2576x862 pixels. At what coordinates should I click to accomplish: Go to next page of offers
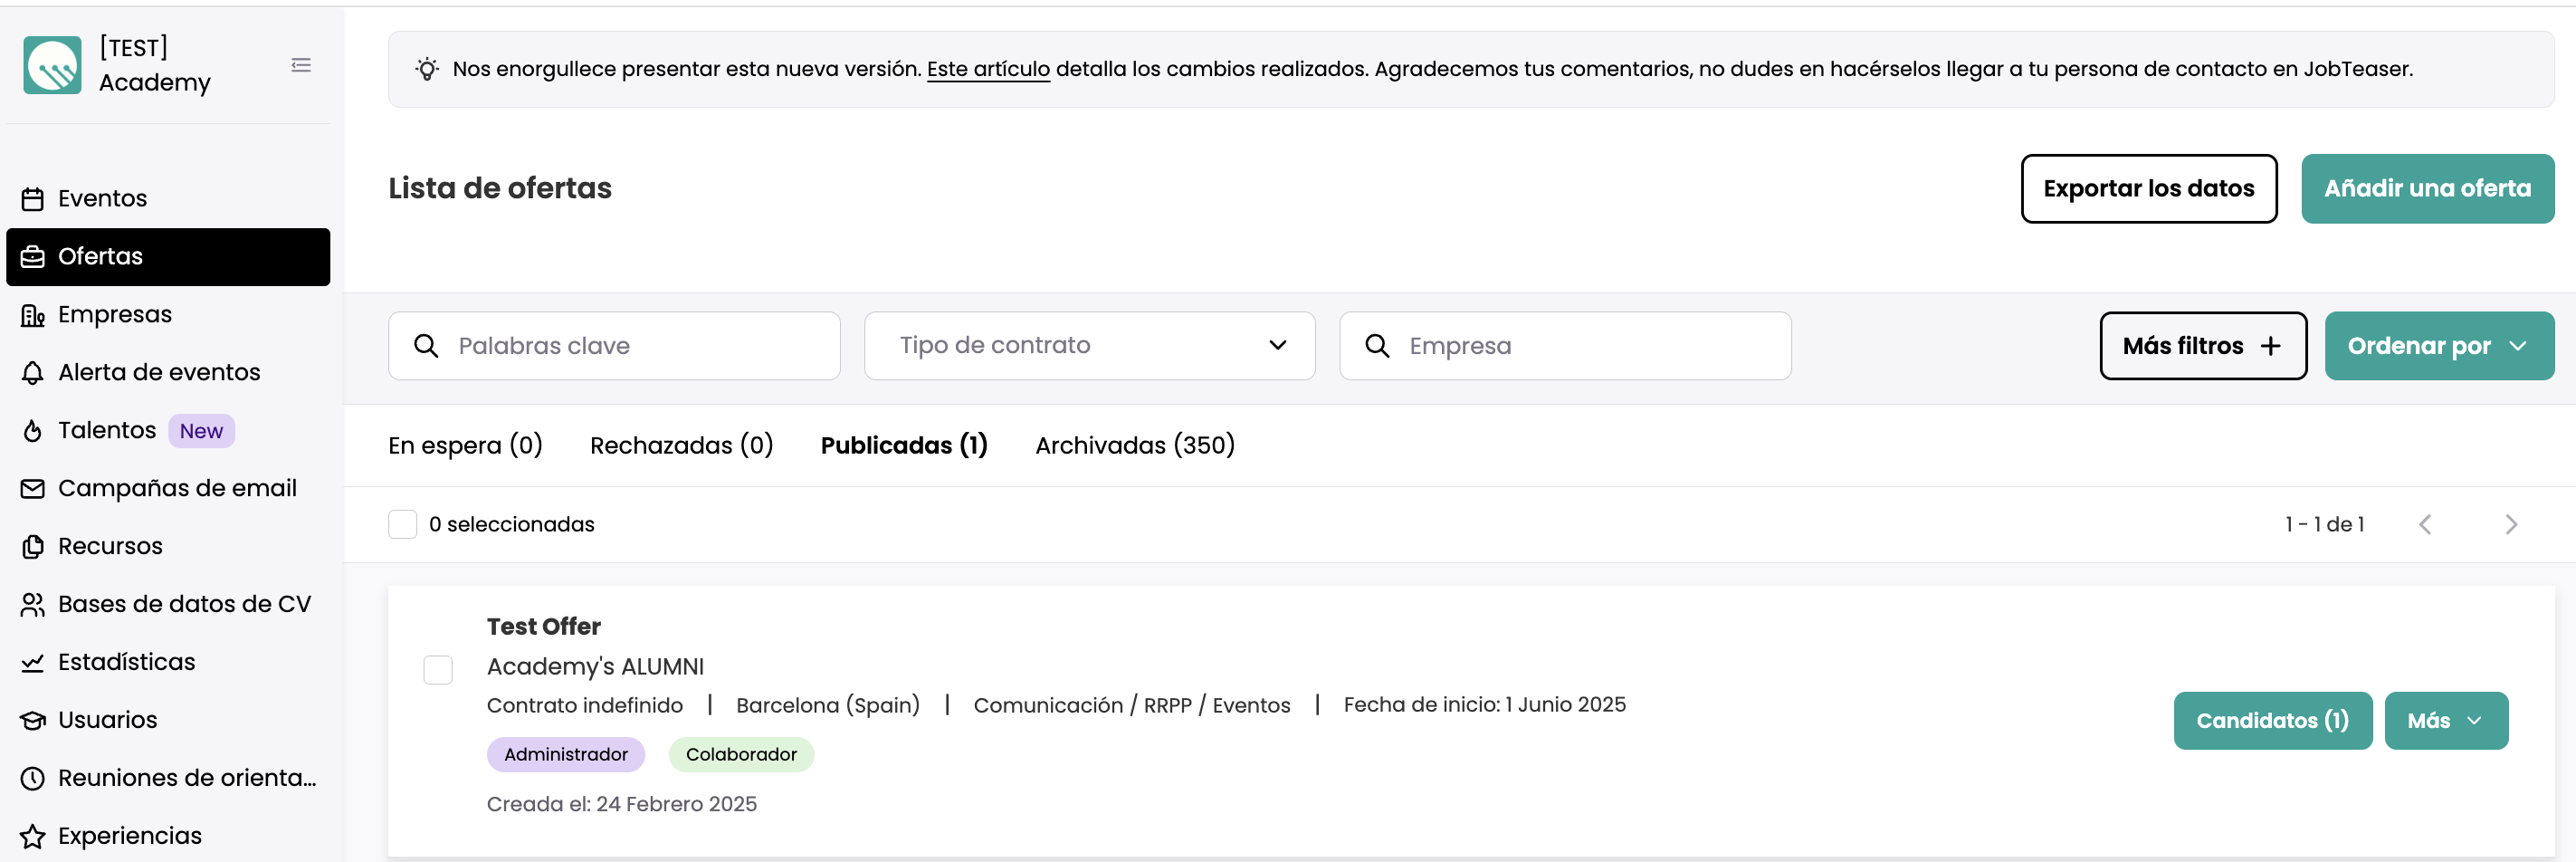[2511, 525]
